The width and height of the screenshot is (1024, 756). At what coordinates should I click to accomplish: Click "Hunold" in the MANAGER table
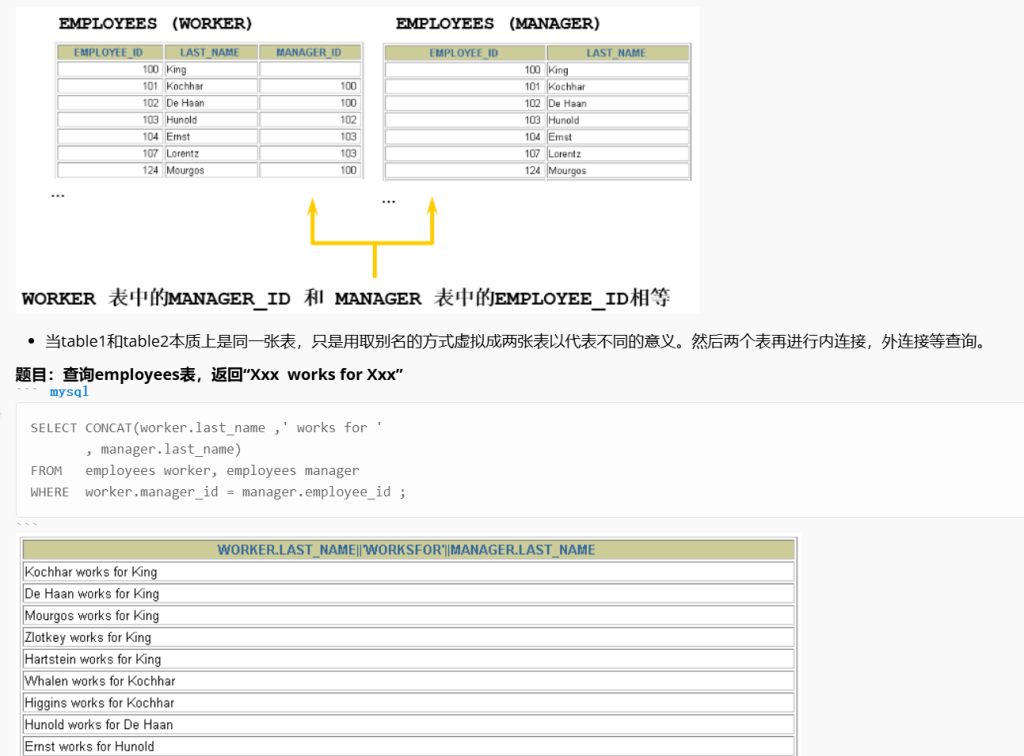coord(564,121)
